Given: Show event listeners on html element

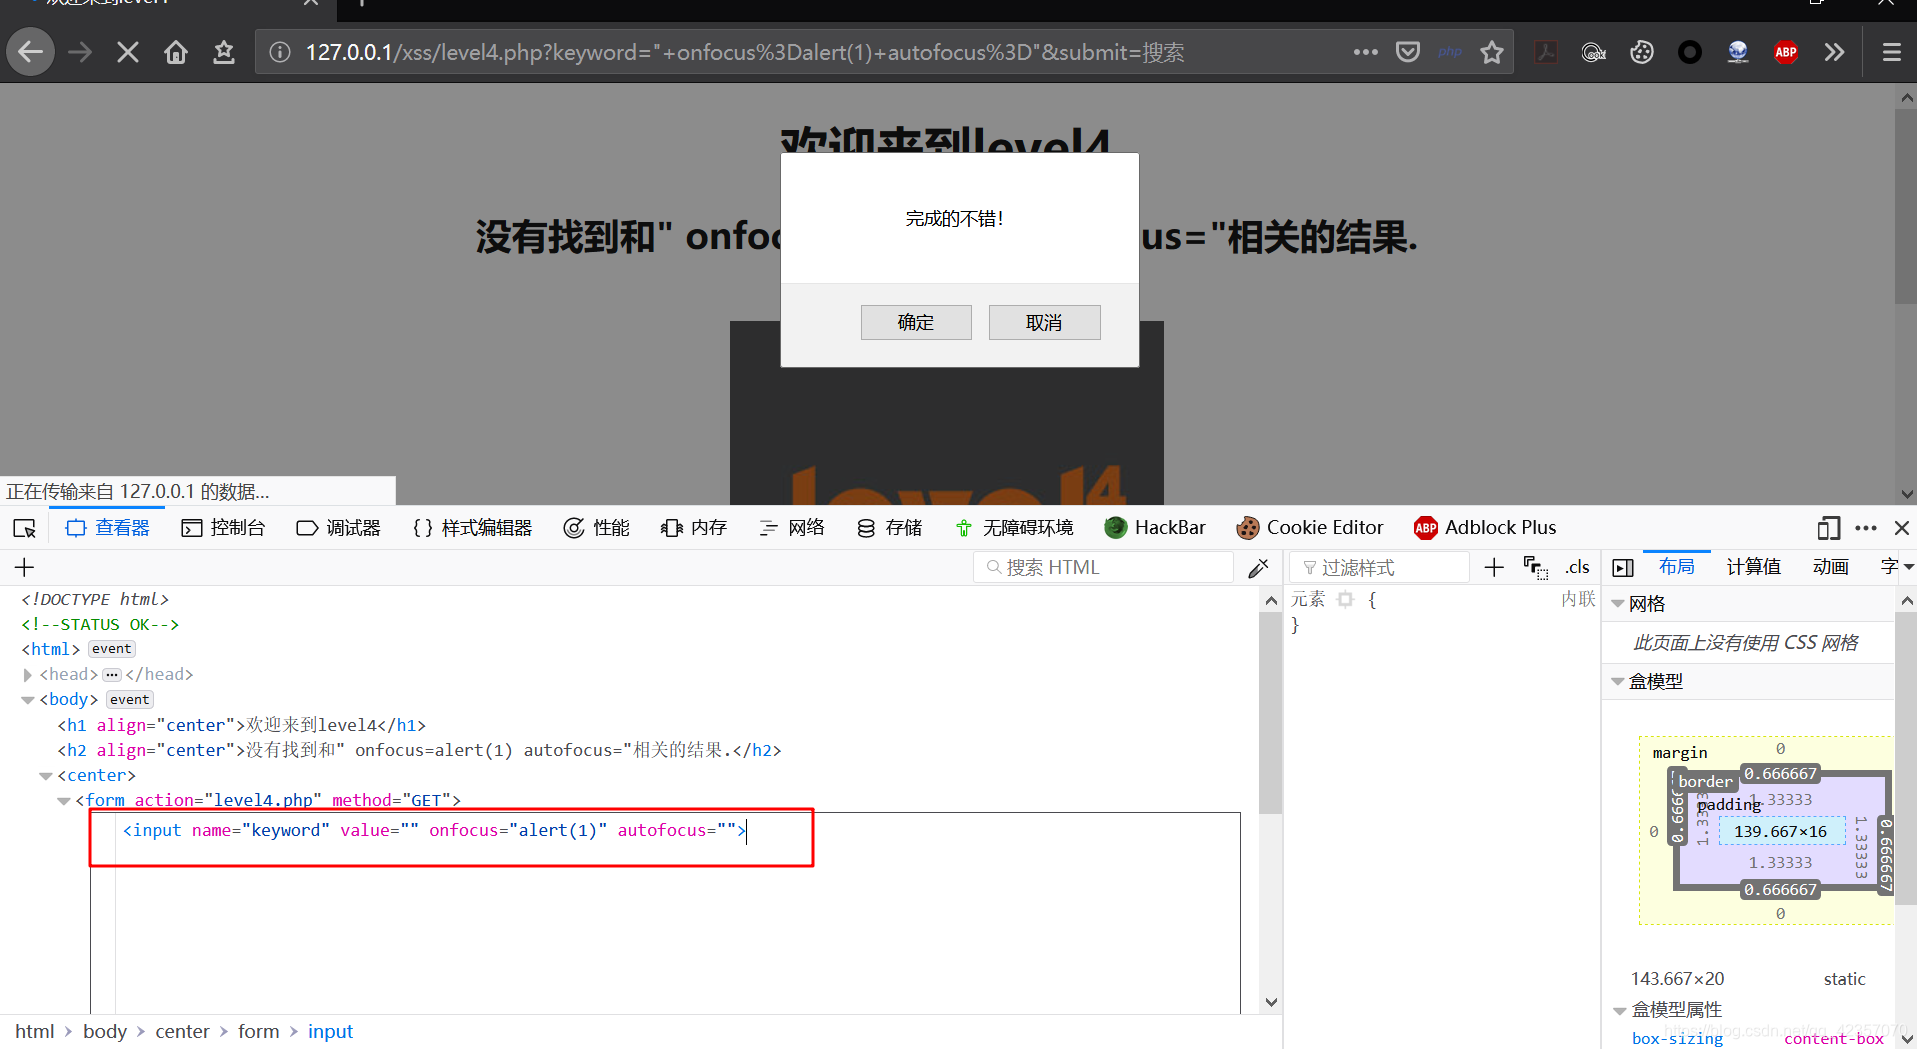Looking at the screenshot, I should pyautogui.click(x=112, y=649).
